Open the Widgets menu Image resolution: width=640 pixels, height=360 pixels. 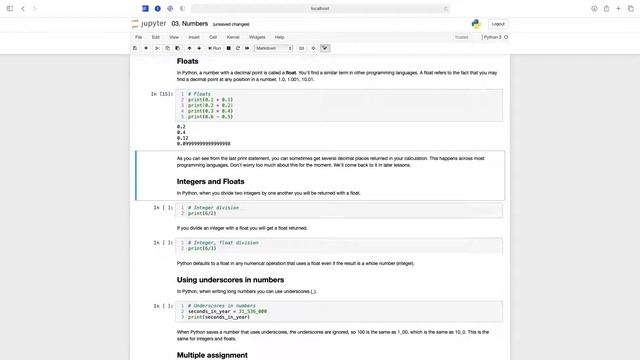[x=257, y=37]
